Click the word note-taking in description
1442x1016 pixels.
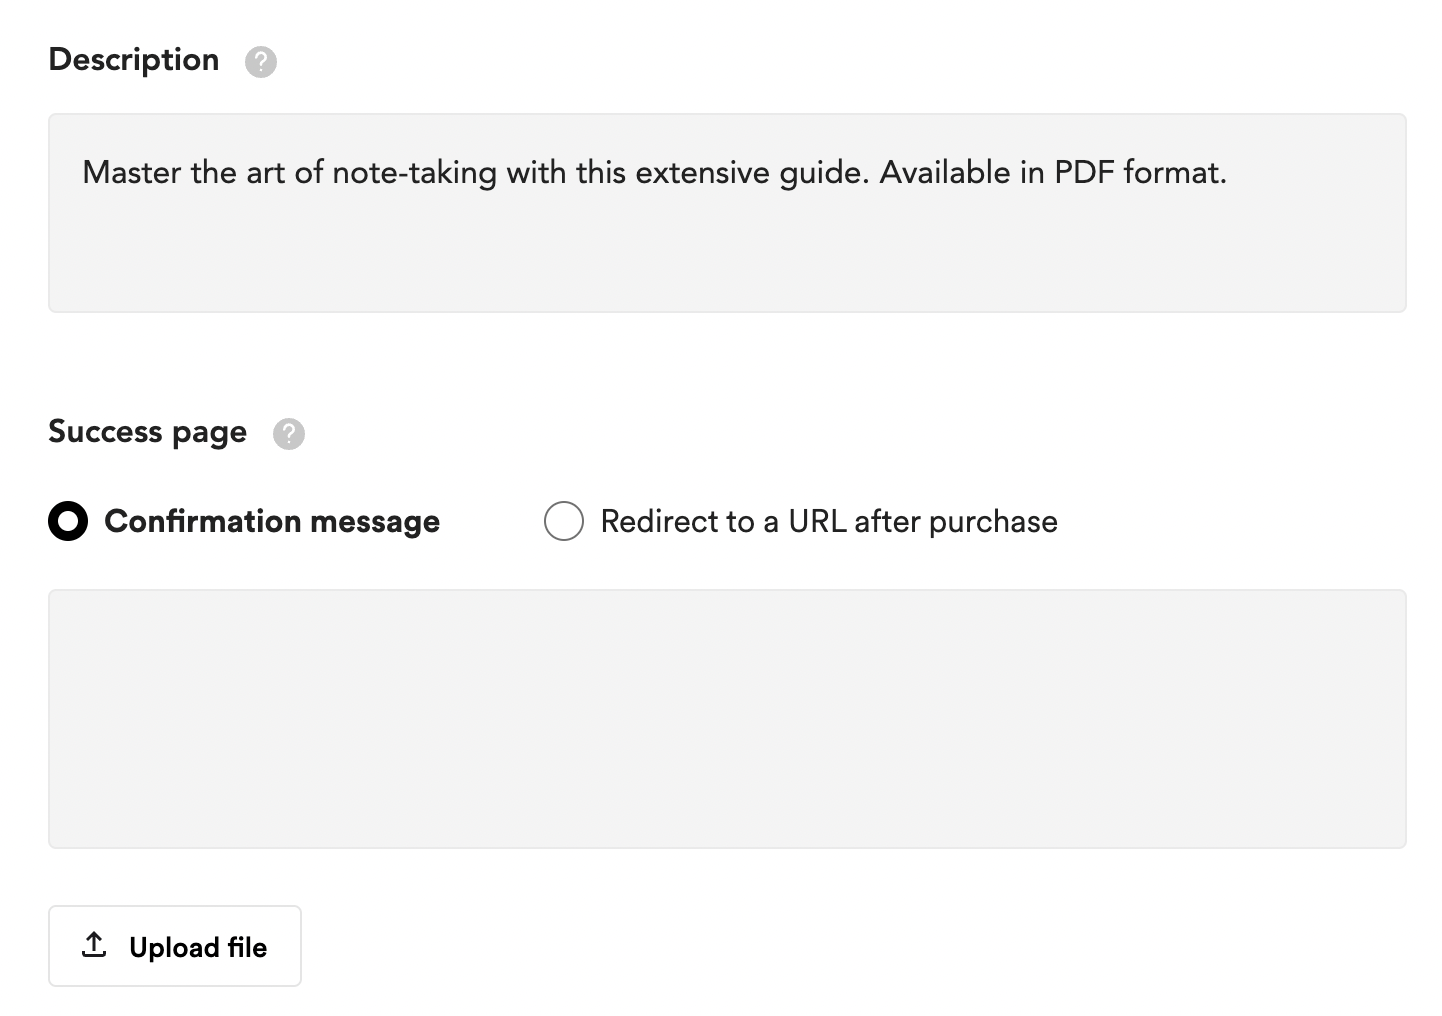click(414, 173)
